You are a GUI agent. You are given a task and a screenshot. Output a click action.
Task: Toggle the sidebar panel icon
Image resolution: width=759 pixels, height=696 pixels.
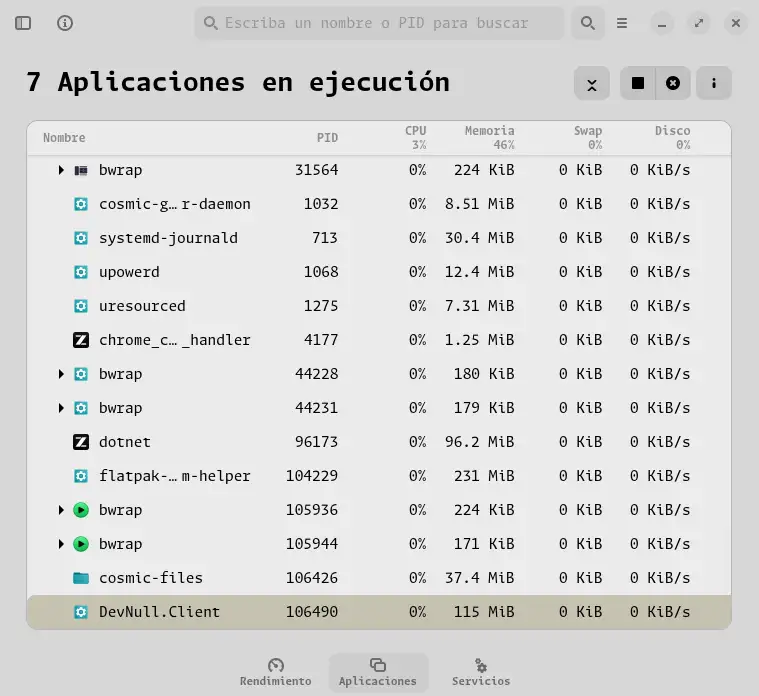(x=23, y=23)
